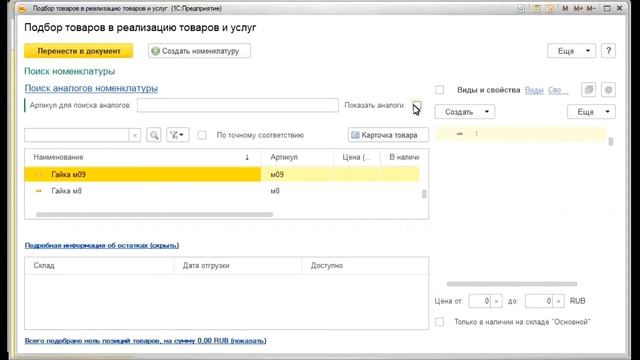Enable По точному соответствию checkbox
Screen dimensions: 640x360
(202, 135)
